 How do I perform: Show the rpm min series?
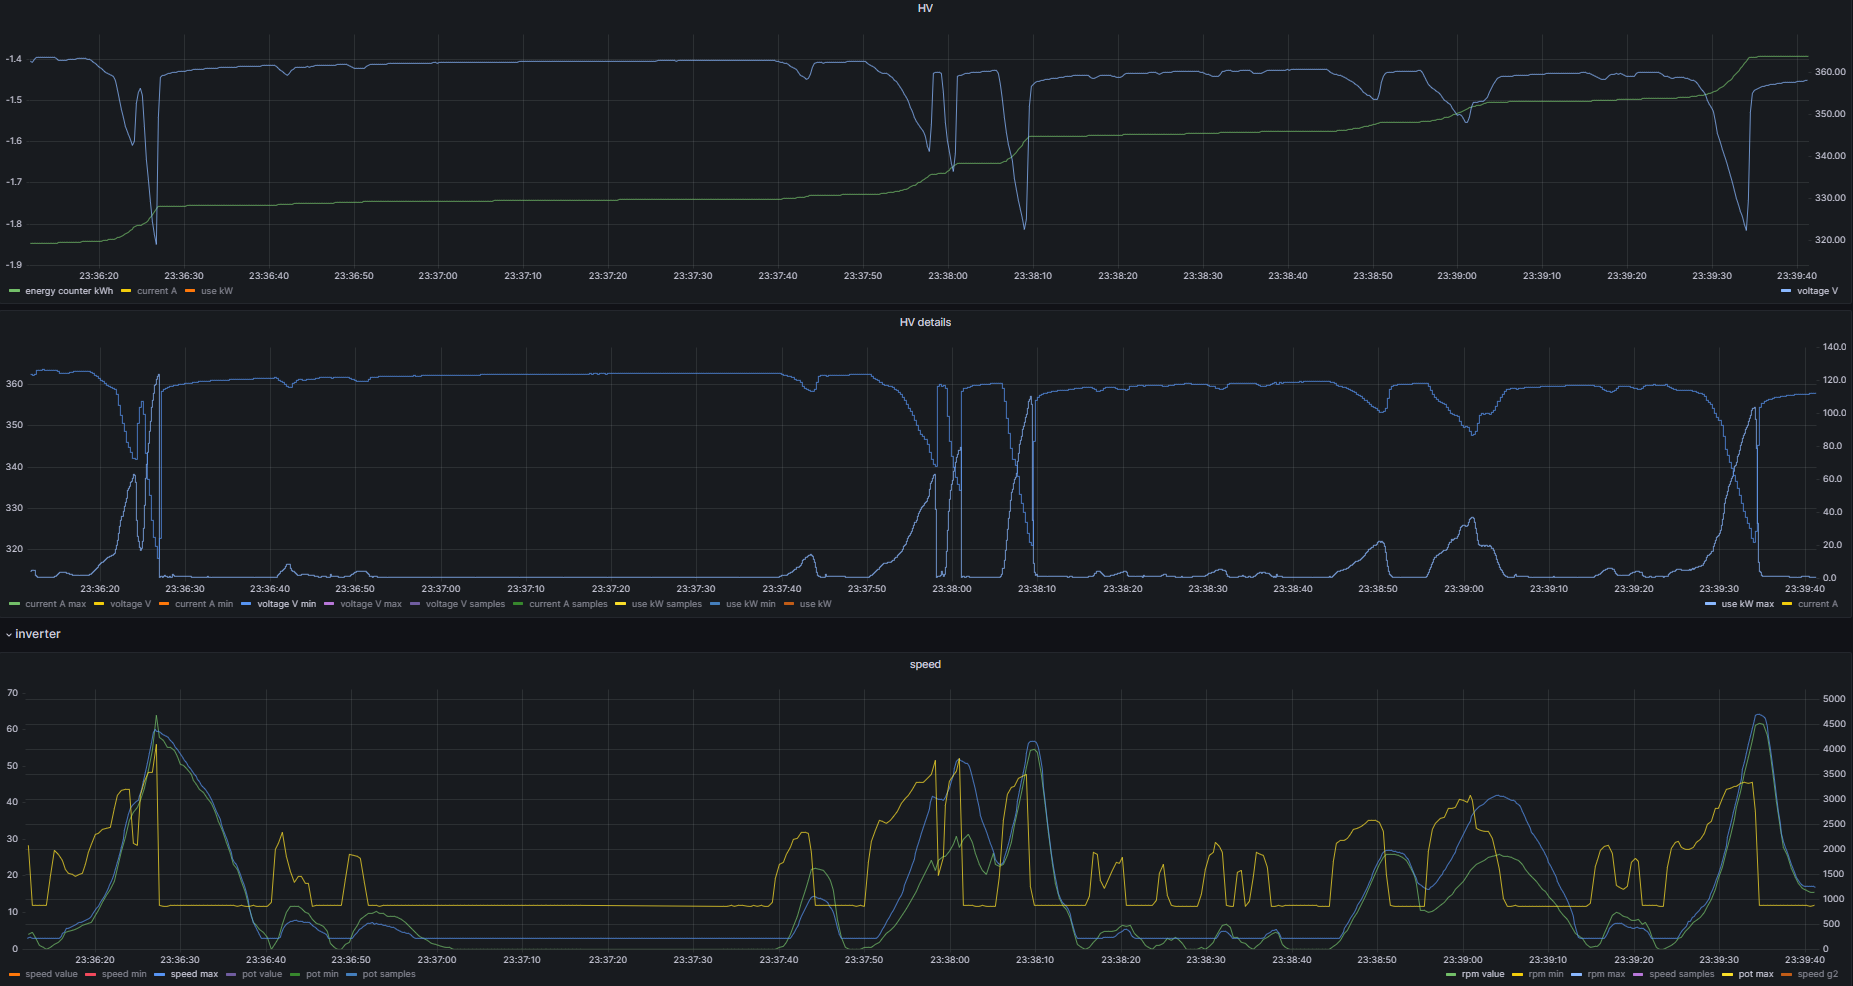pyautogui.click(x=1545, y=974)
